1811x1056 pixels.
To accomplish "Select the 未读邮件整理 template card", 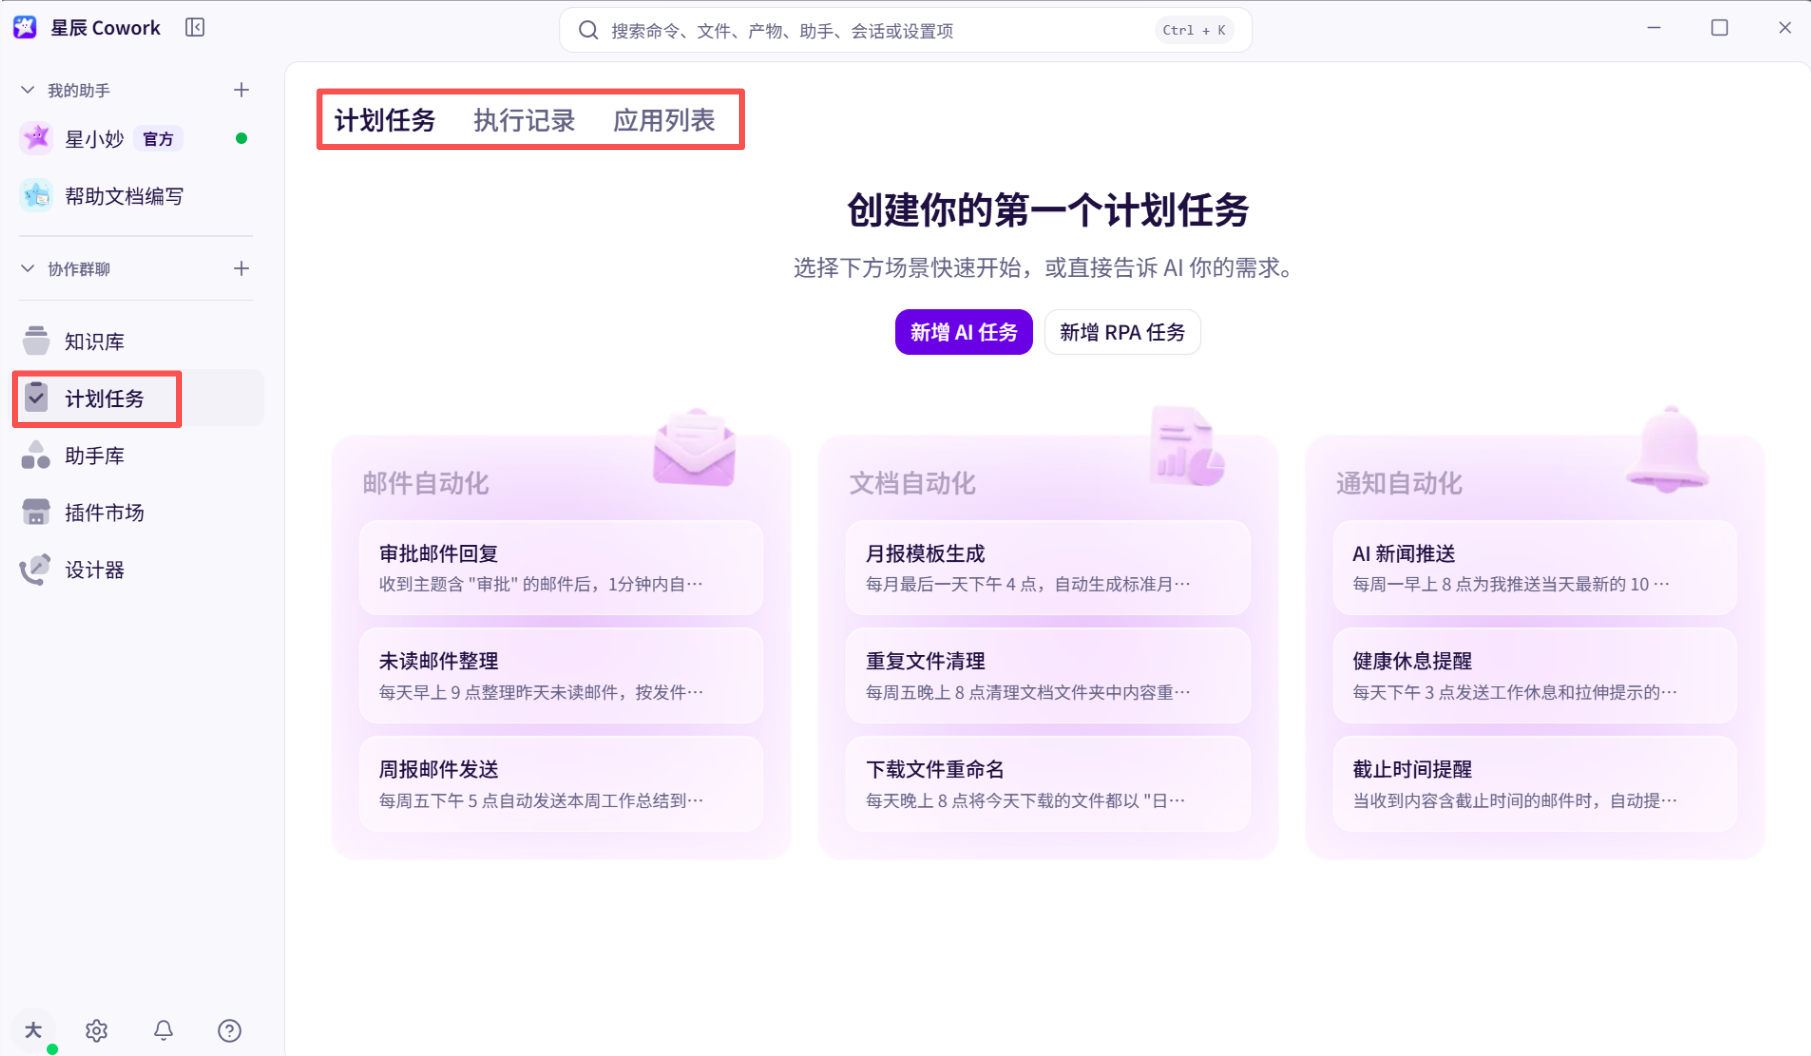I will click(561, 676).
